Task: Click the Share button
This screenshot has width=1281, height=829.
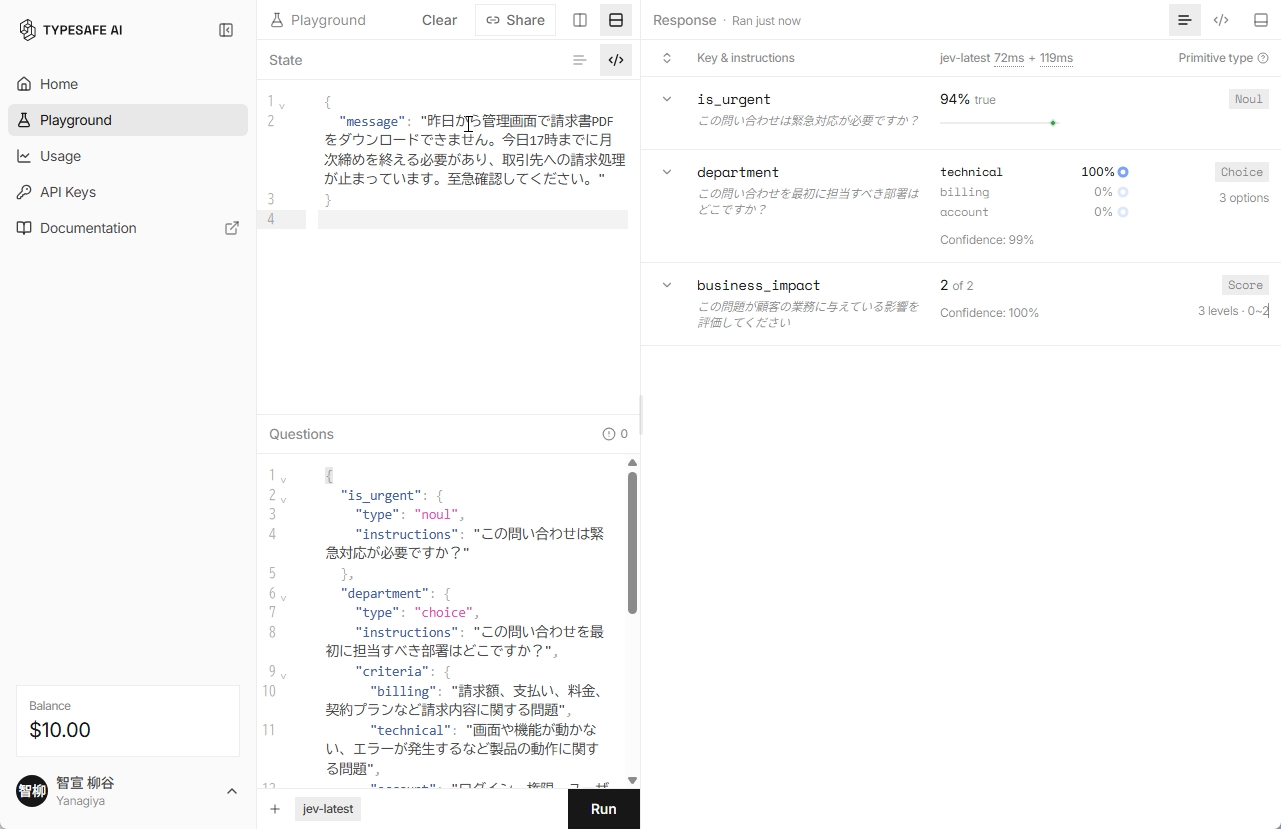Action: pos(515,20)
